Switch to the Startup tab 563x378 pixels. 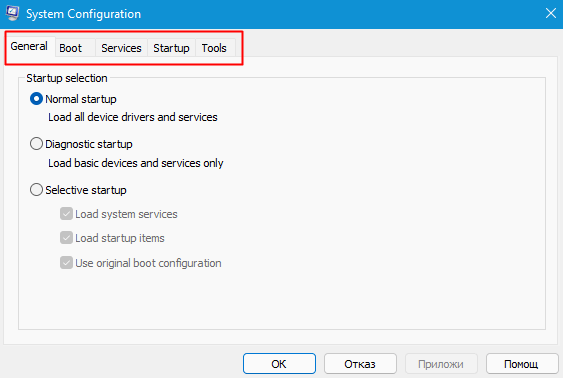[x=171, y=48]
